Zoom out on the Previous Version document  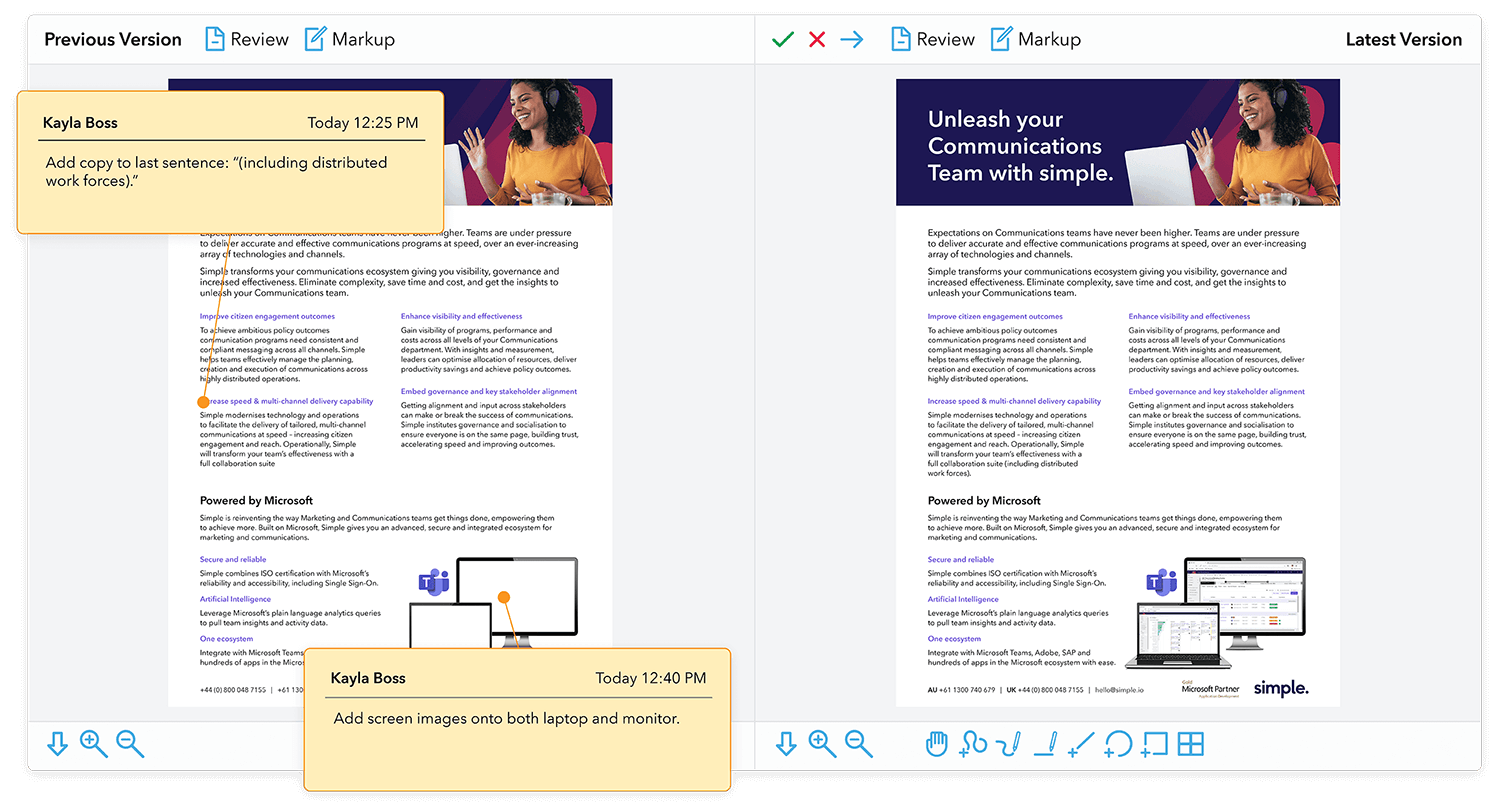pyautogui.click(x=130, y=744)
